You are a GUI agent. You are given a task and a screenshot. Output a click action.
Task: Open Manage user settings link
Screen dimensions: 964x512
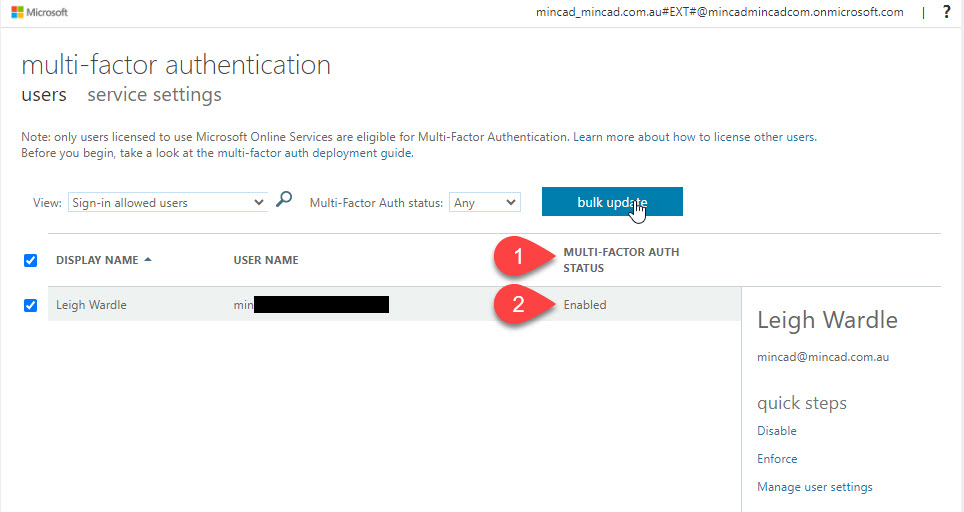(815, 487)
